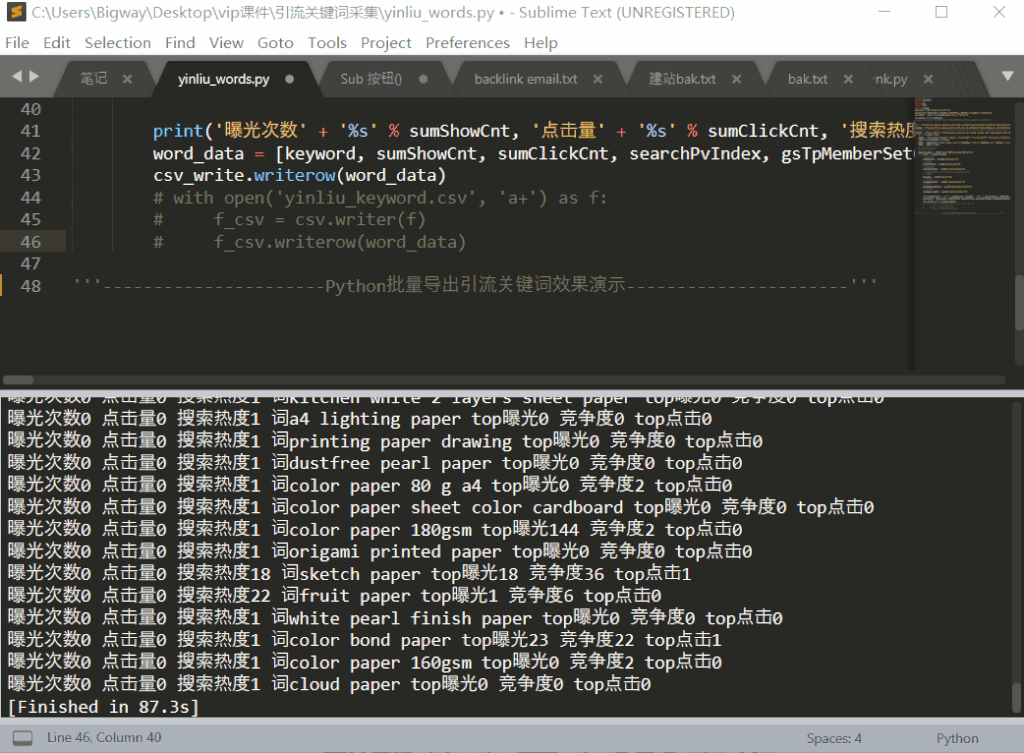Close the 笔记 tab
The width and height of the screenshot is (1024, 753).
127,79
